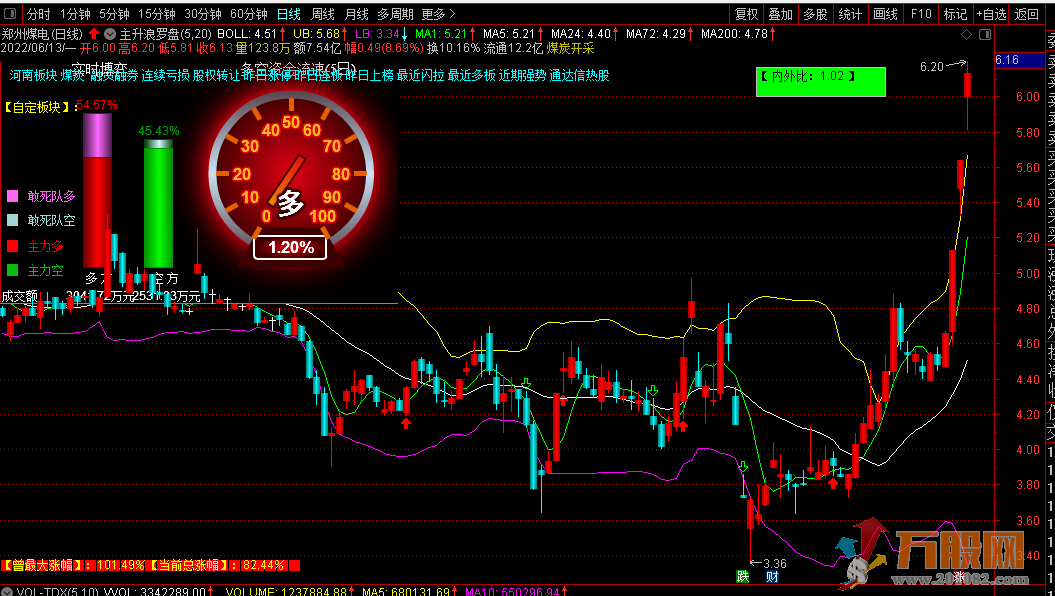Click the diamond icon at chart top-right

click(966, 34)
